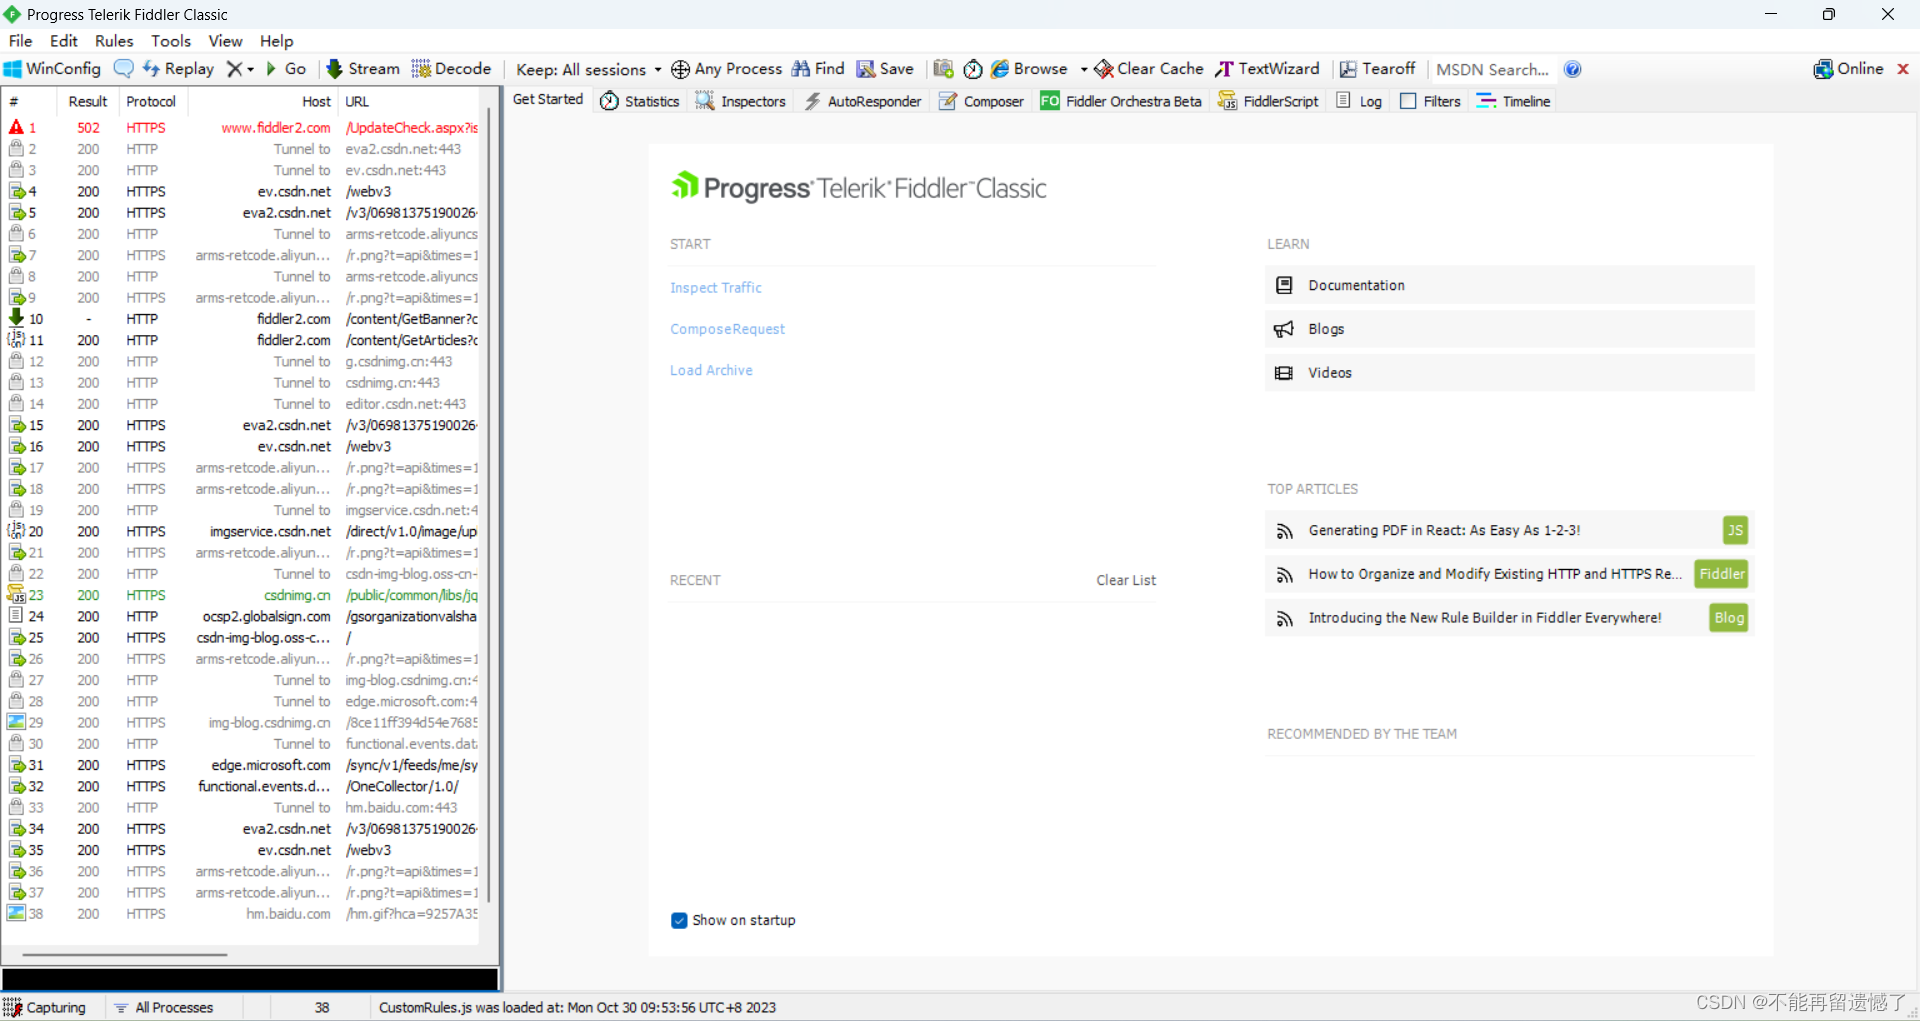Click the Clear Cache toolbar icon
This screenshot has width=1920, height=1021.
click(x=1104, y=69)
